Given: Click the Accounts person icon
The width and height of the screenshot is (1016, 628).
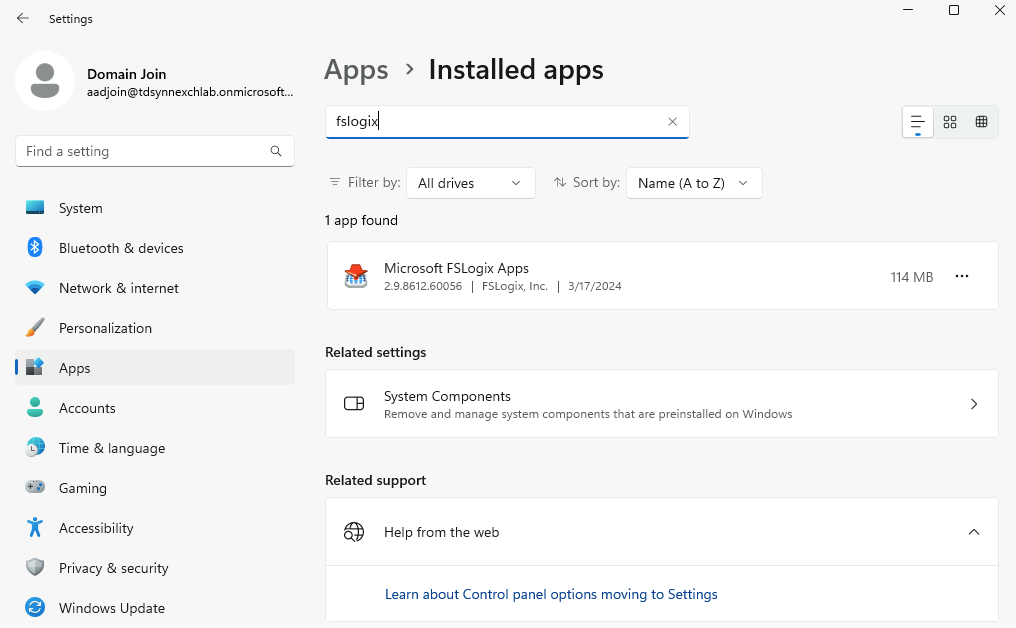Looking at the screenshot, I should pyautogui.click(x=35, y=407).
